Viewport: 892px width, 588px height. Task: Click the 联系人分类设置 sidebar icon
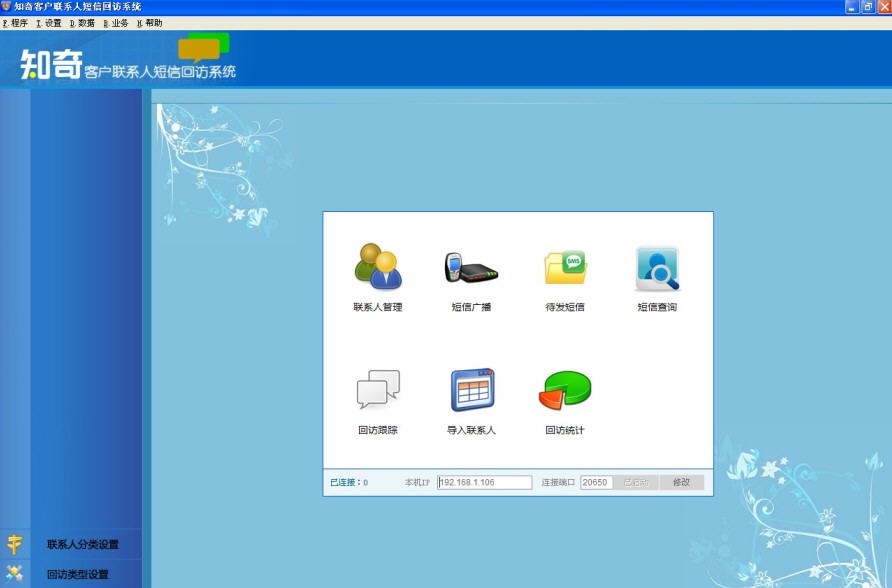tap(14, 544)
